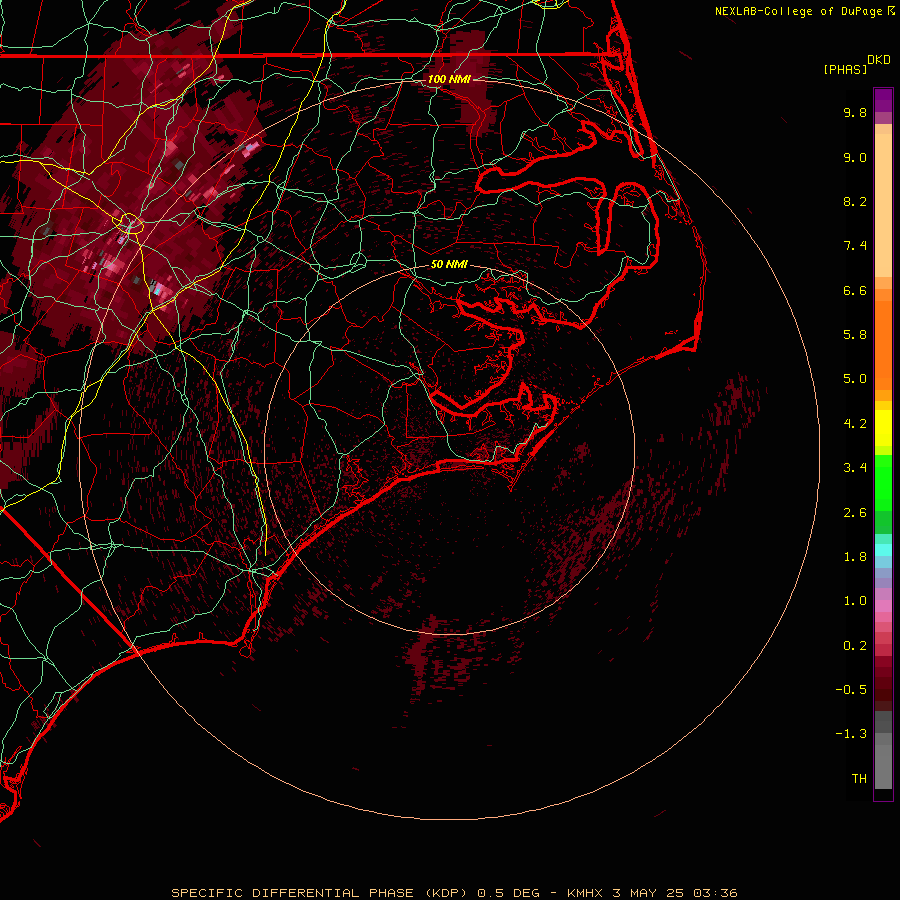Click the [PHAS] label above color bar
Screen dimensions: 900x900
(845, 69)
